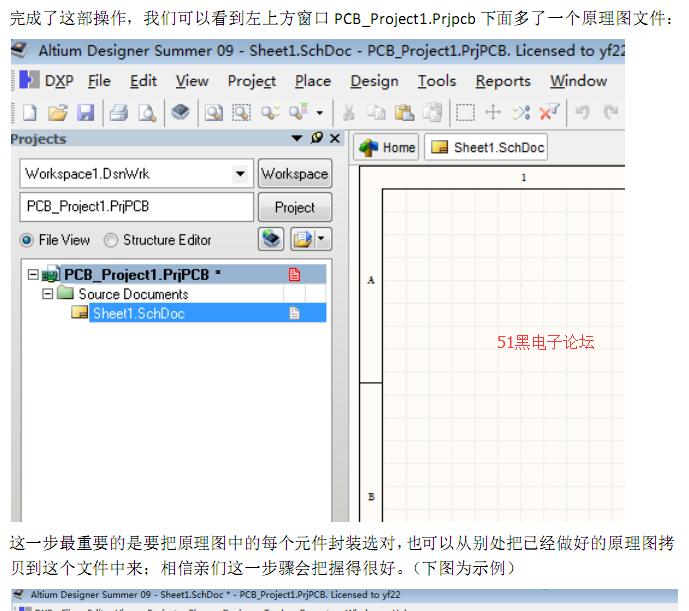Click the New document toolbar icon
The image size is (689, 611).
point(29,113)
